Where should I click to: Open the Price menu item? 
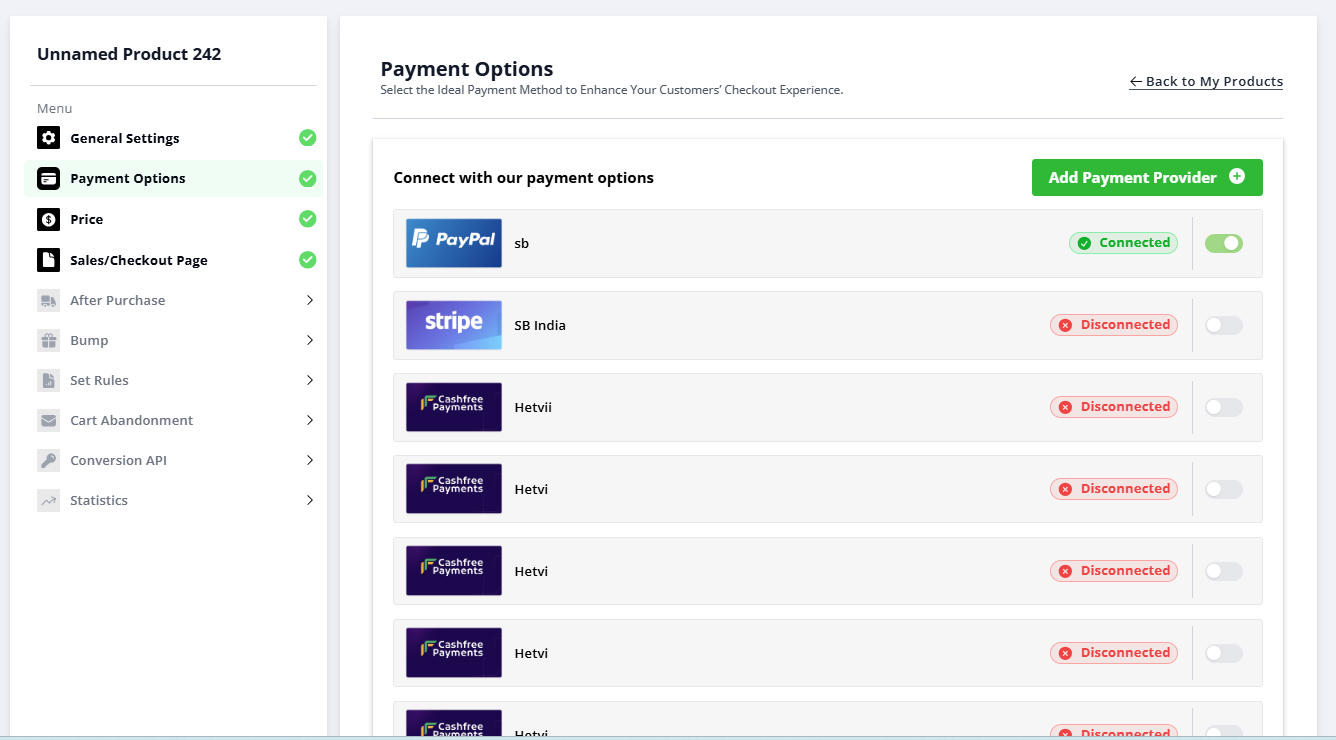click(x=173, y=219)
